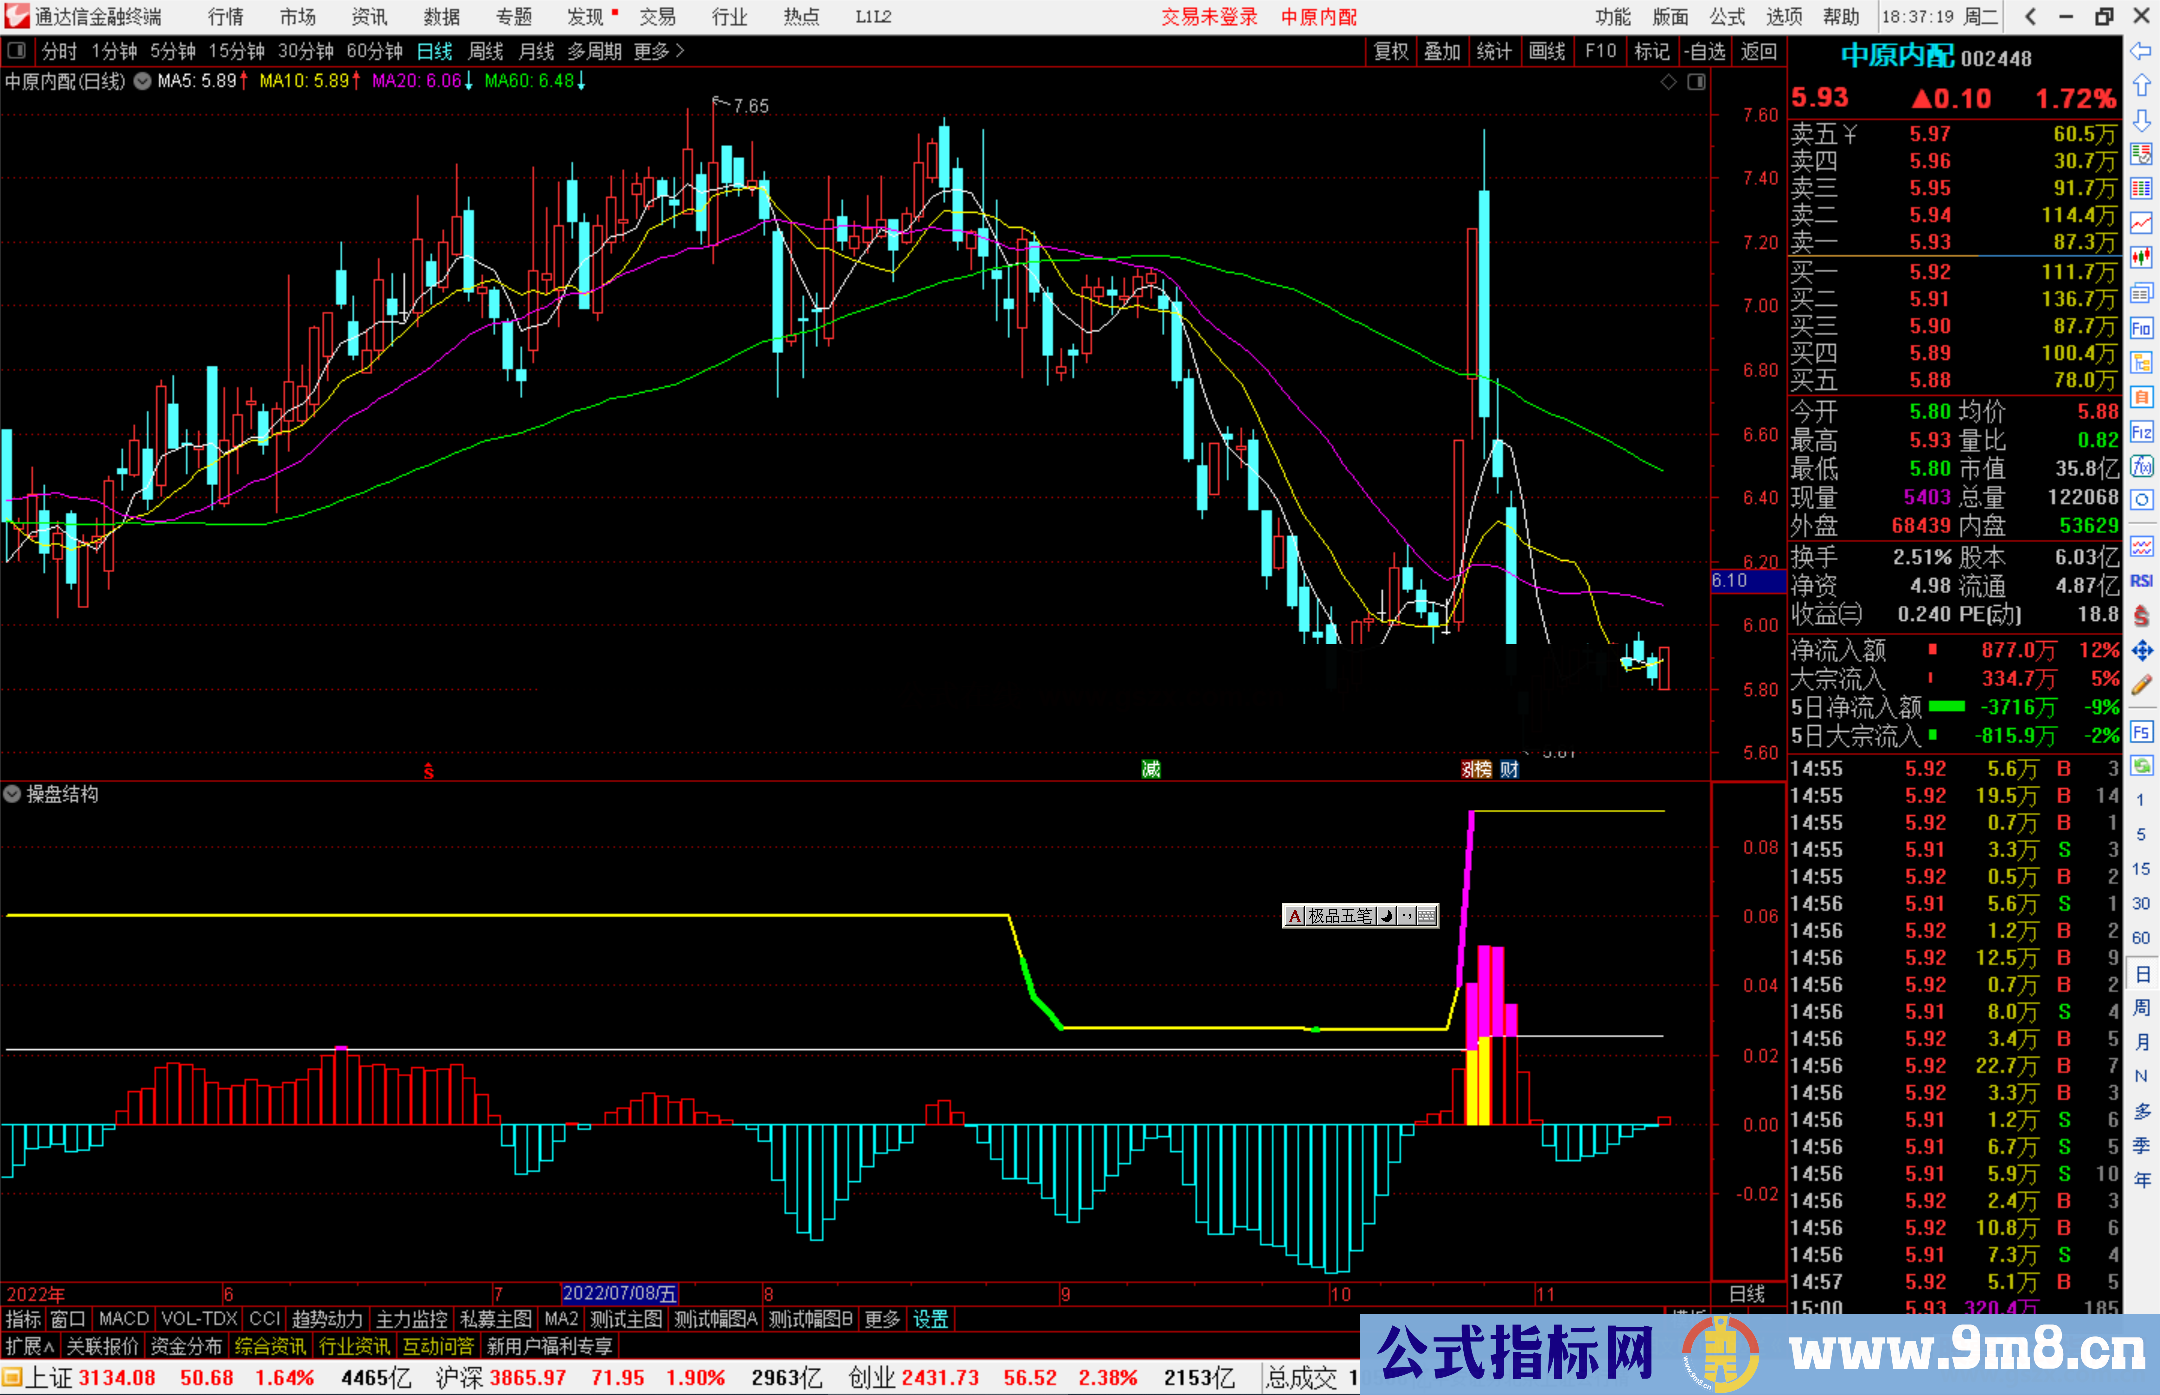Click the RSI indicator icon in sidebar

[2141, 581]
